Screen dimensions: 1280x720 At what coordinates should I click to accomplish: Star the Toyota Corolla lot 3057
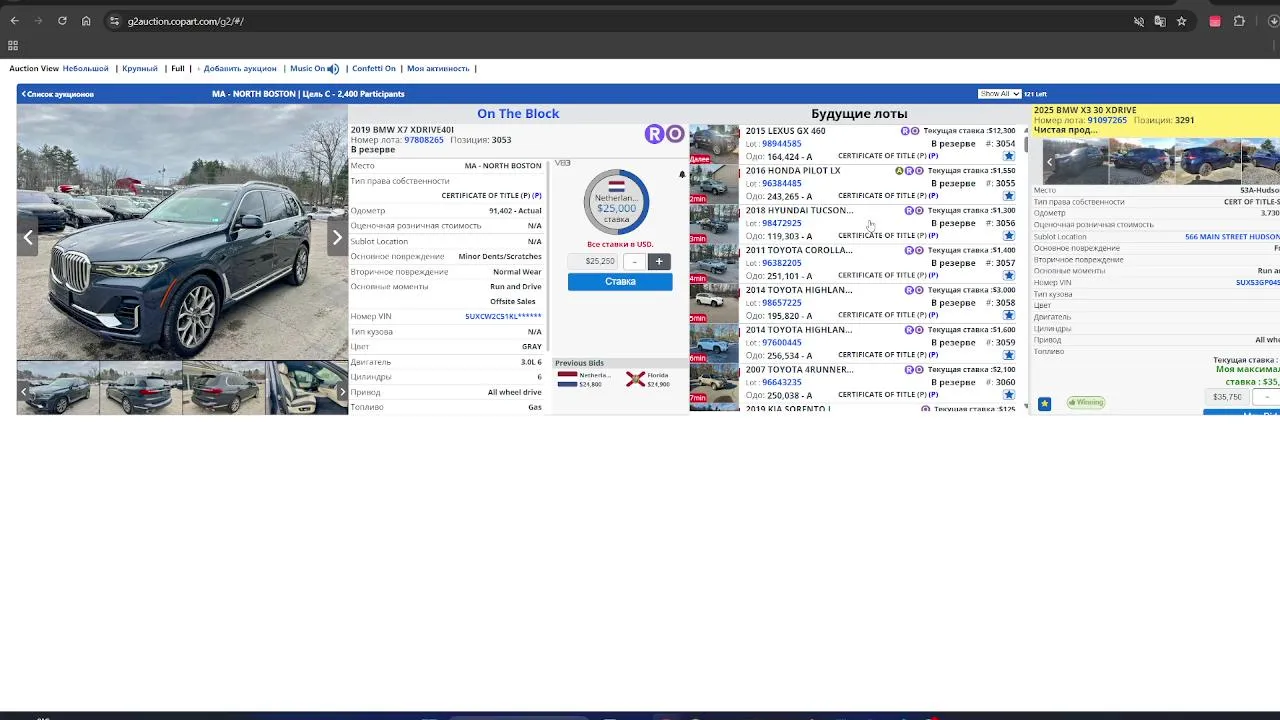(1008, 275)
